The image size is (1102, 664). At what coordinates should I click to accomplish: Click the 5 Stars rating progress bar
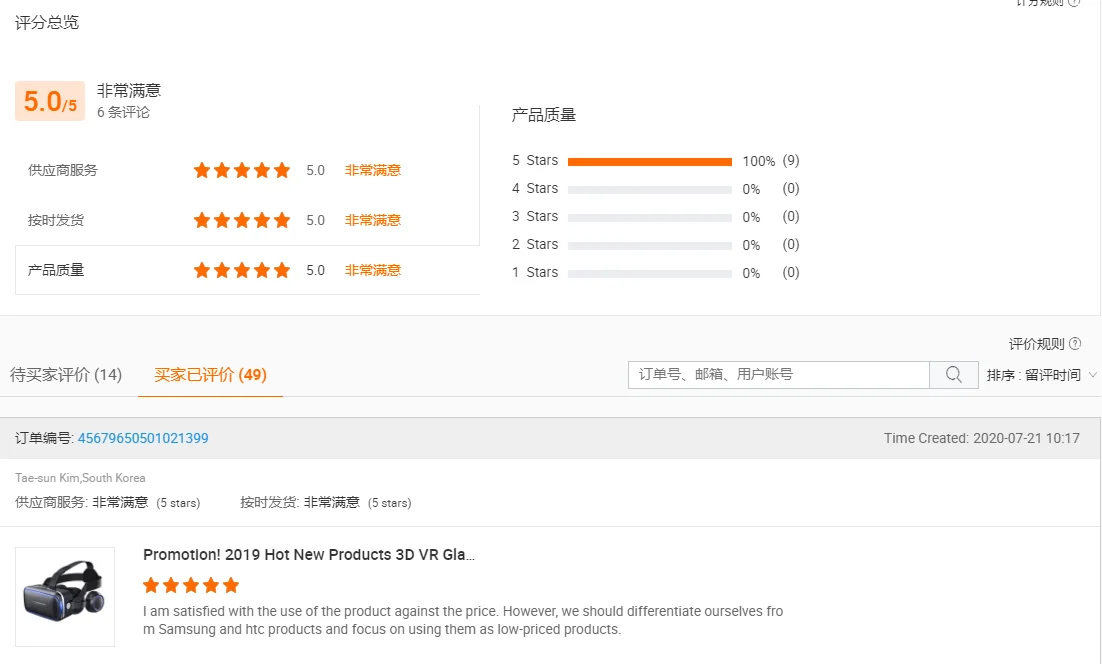pyautogui.click(x=650, y=162)
